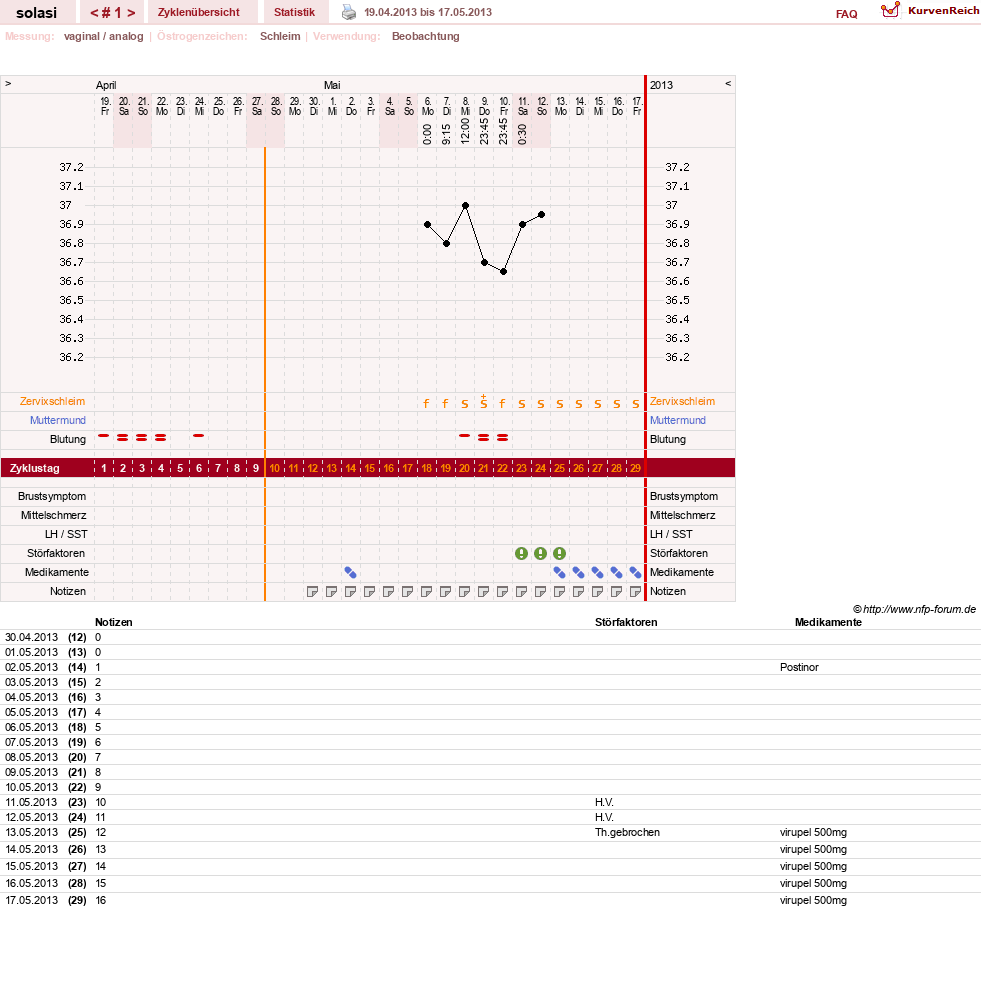Expand the chart with the top-left > arrow
The width and height of the screenshot is (981, 1001).
point(8,84)
